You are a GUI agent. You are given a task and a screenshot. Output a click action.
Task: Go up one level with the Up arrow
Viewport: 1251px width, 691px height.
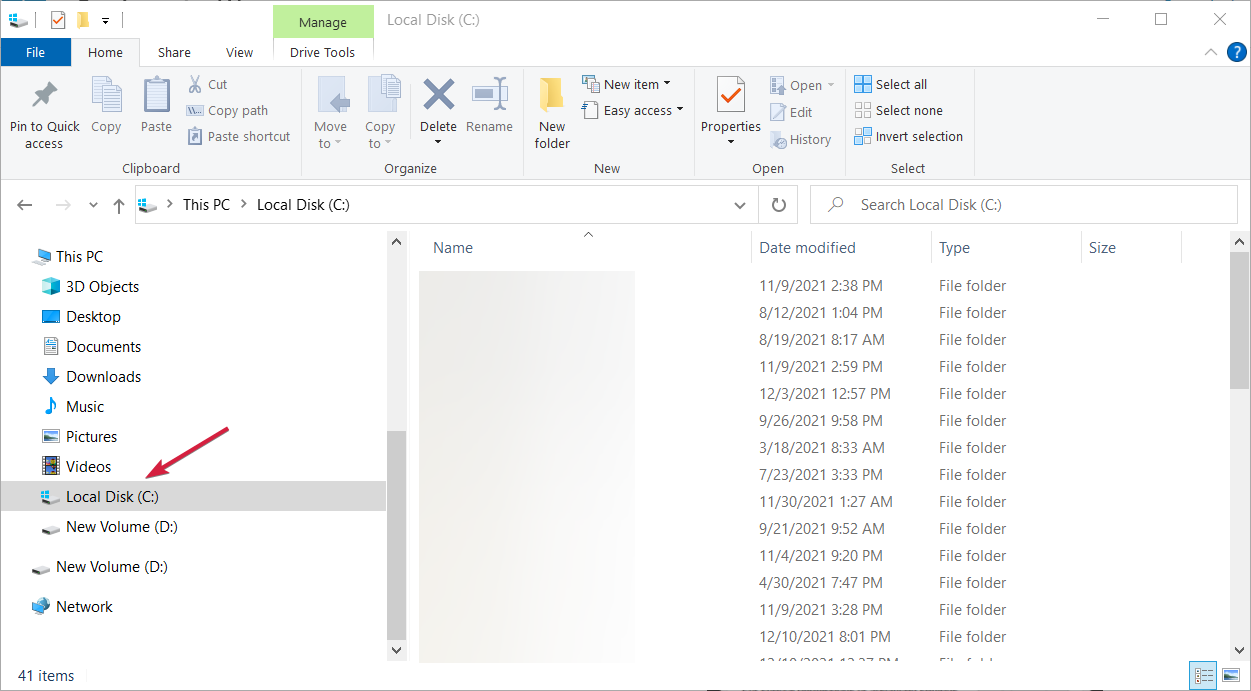click(x=119, y=205)
